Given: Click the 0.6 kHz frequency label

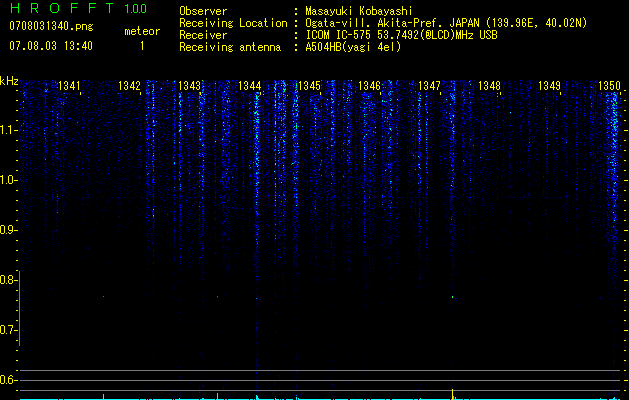Looking at the screenshot, I should tap(8, 380).
